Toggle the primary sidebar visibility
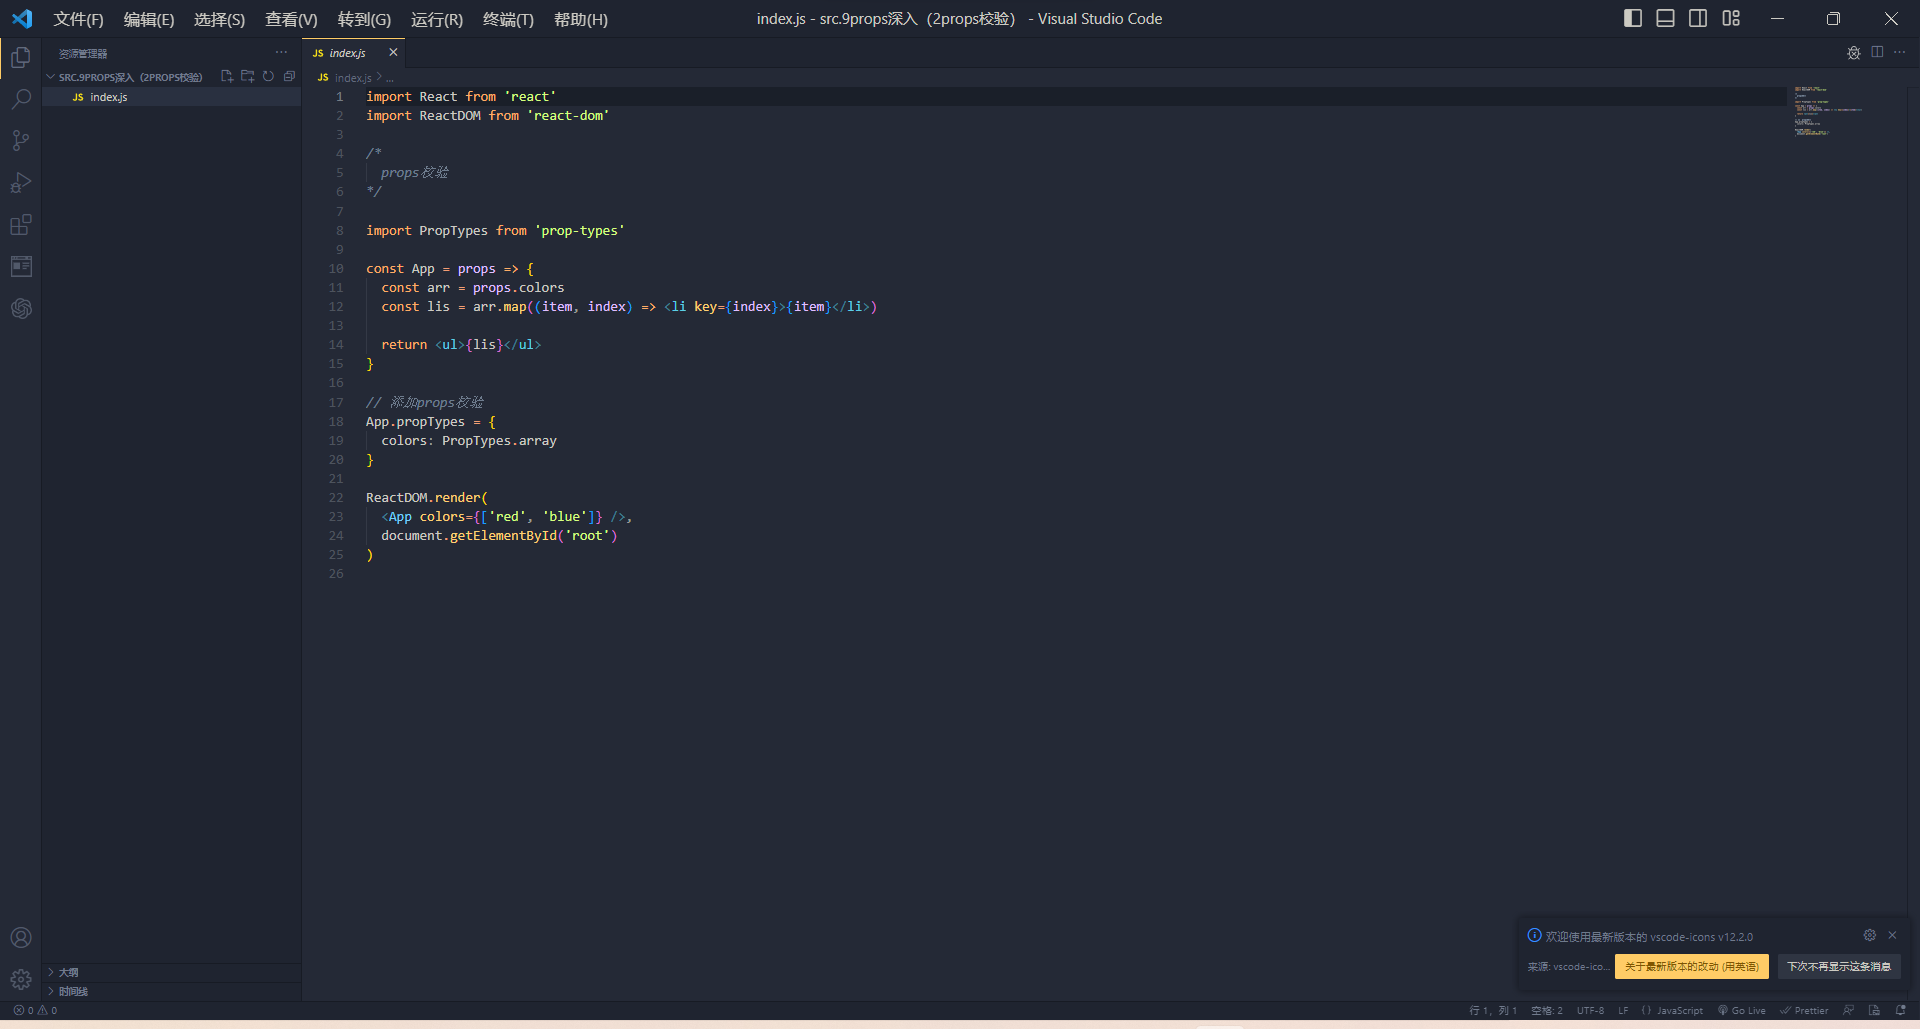 click(x=1633, y=18)
